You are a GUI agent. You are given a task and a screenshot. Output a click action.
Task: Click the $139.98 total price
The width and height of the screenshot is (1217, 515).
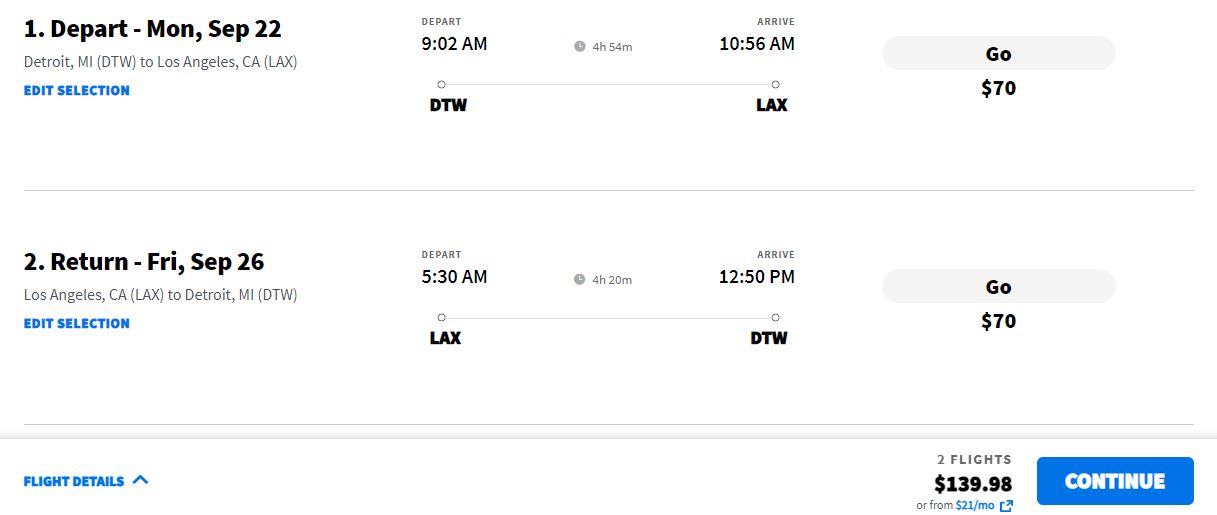(x=973, y=484)
